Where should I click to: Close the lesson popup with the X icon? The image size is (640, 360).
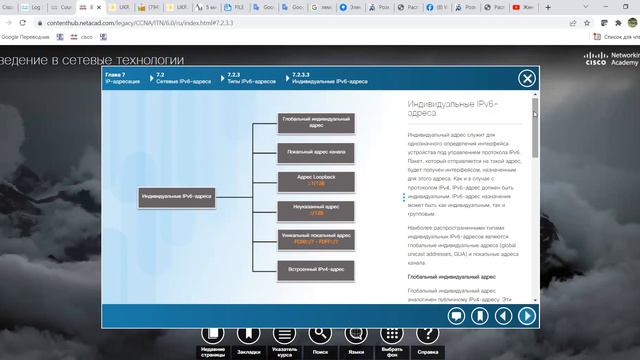point(527,78)
